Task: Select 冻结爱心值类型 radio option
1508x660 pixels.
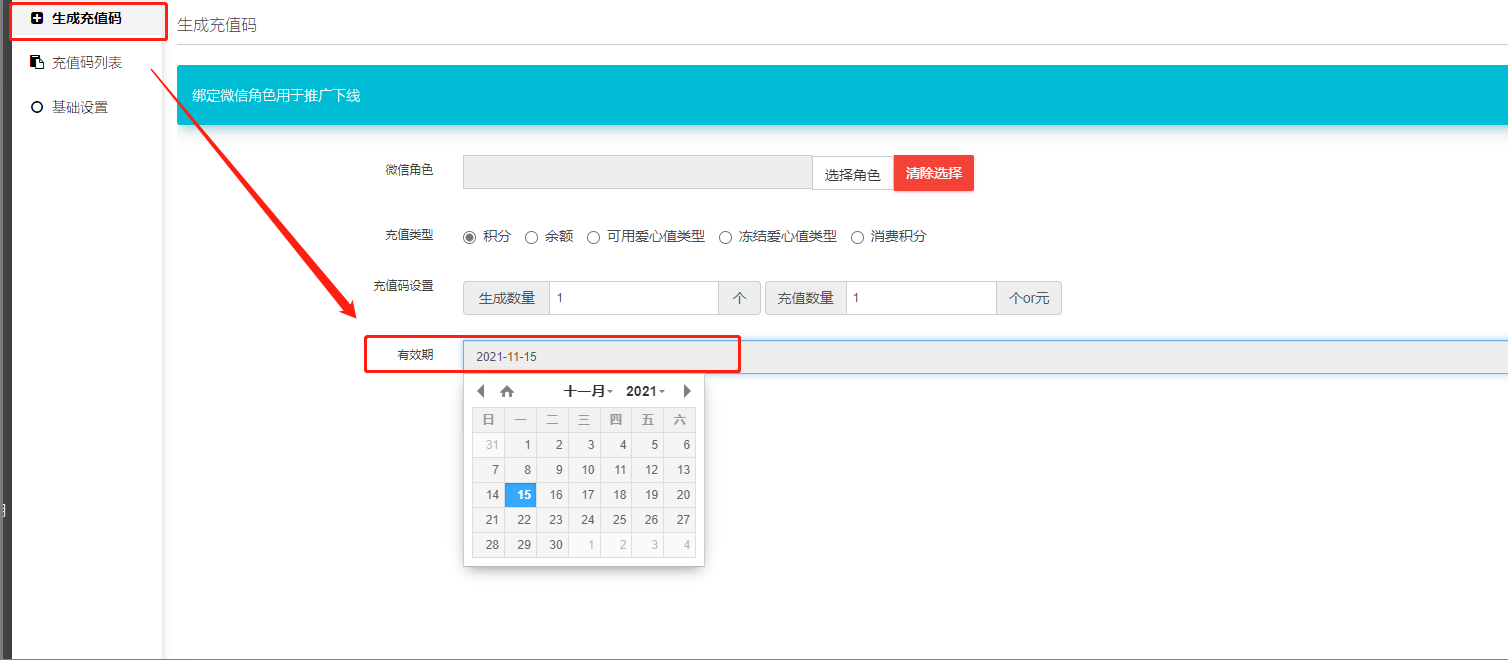Action: pos(726,237)
